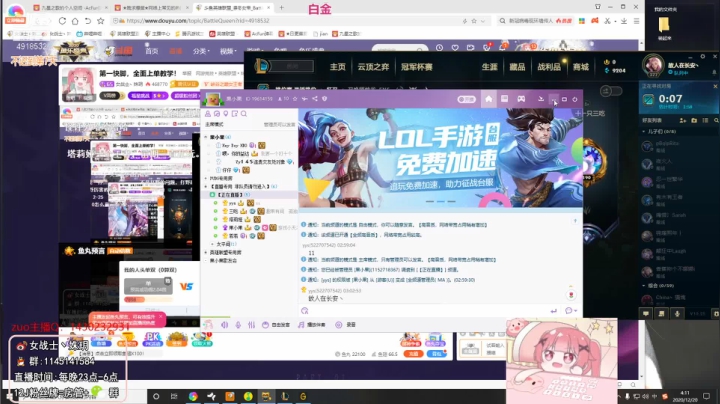Click the rose flower icon in YY chat
Image resolution: width=720 pixels, height=404 pixels.
pyautogui.click(x=571, y=295)
